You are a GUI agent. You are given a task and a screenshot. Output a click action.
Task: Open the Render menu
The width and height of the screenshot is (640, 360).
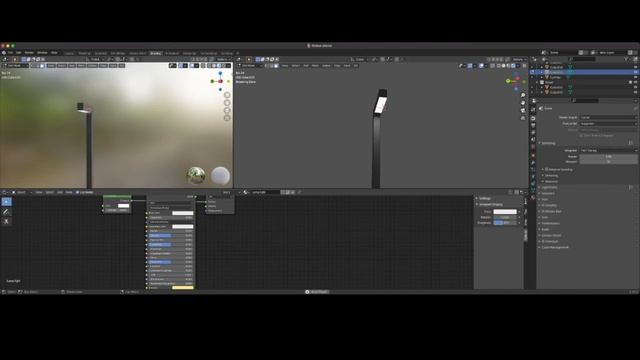tap(29, 53)
